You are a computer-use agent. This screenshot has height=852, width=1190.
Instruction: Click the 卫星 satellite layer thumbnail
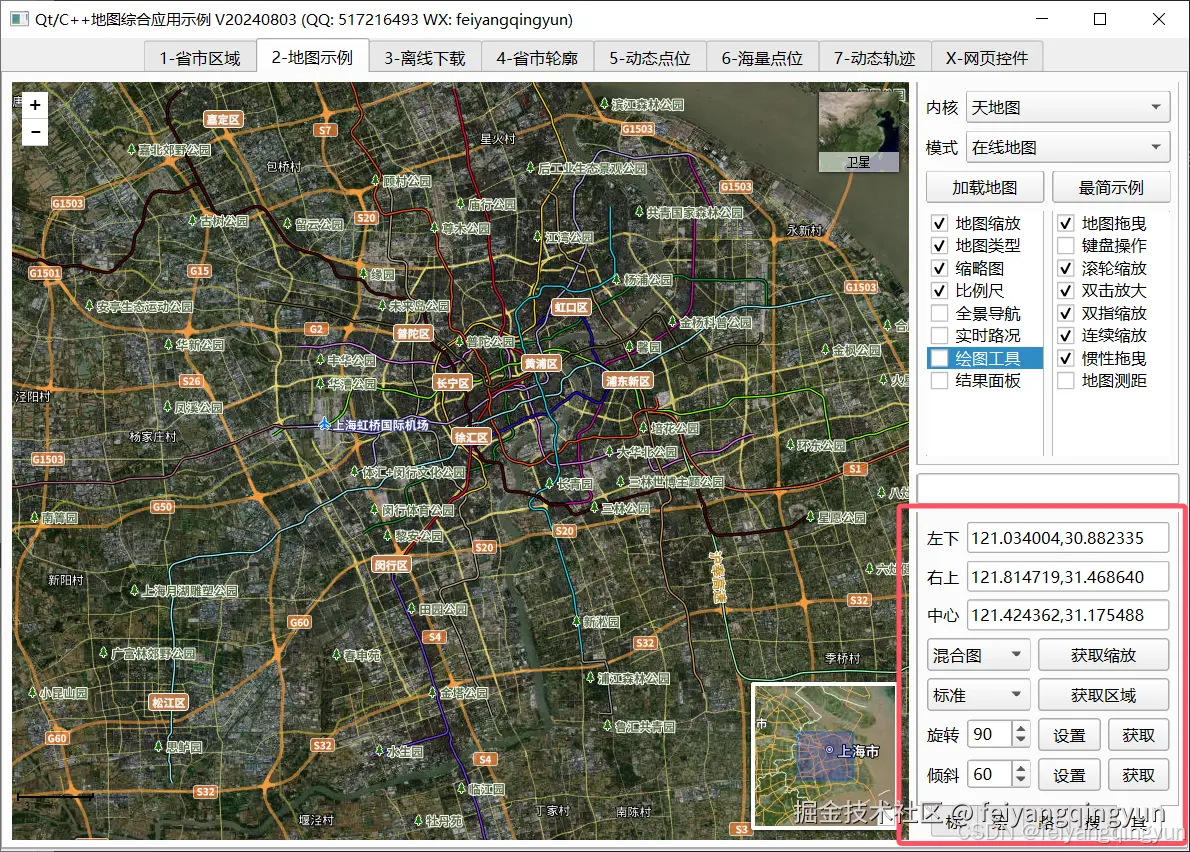click(x=857, y=131)
